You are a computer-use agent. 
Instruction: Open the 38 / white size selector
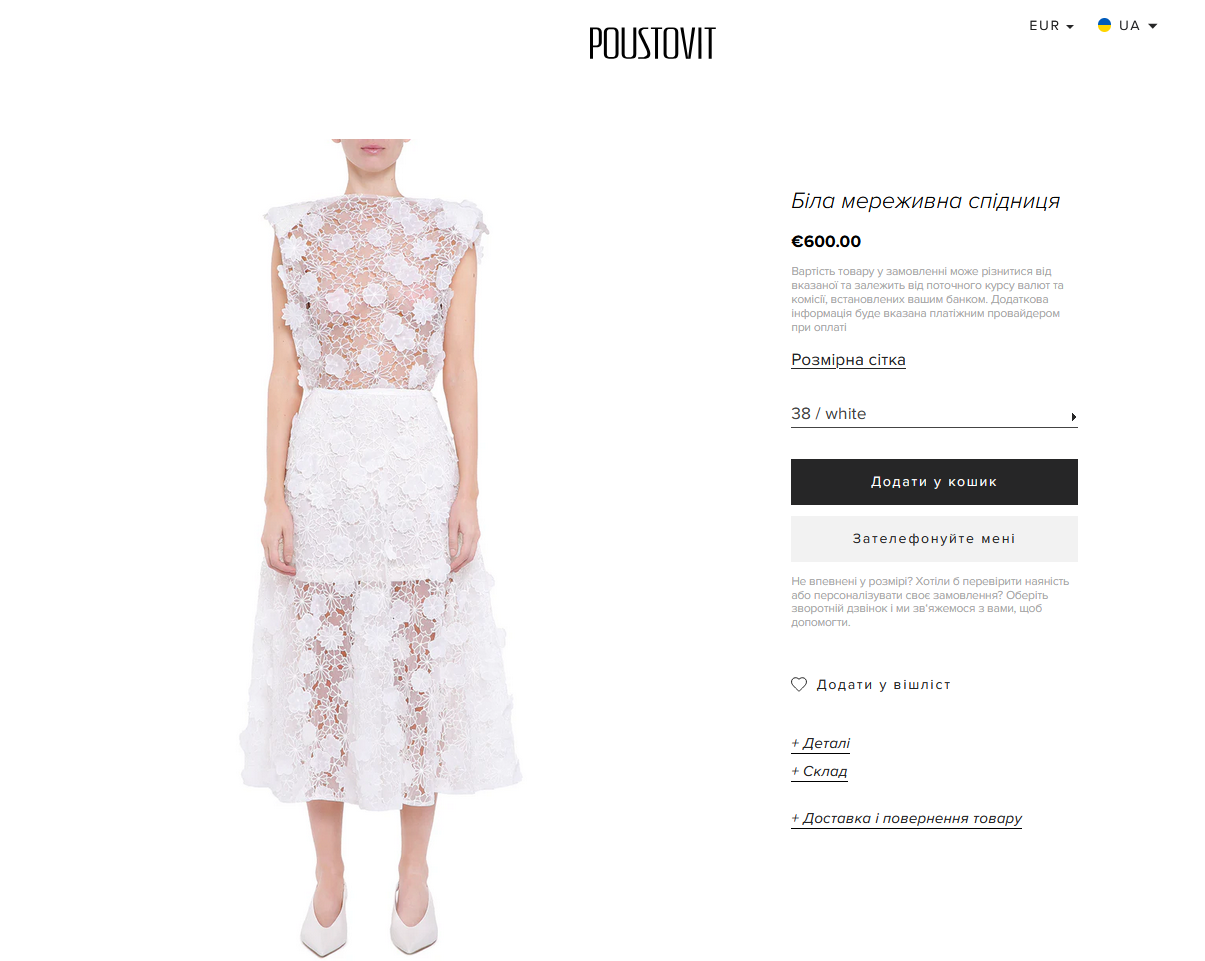point(934,414)
